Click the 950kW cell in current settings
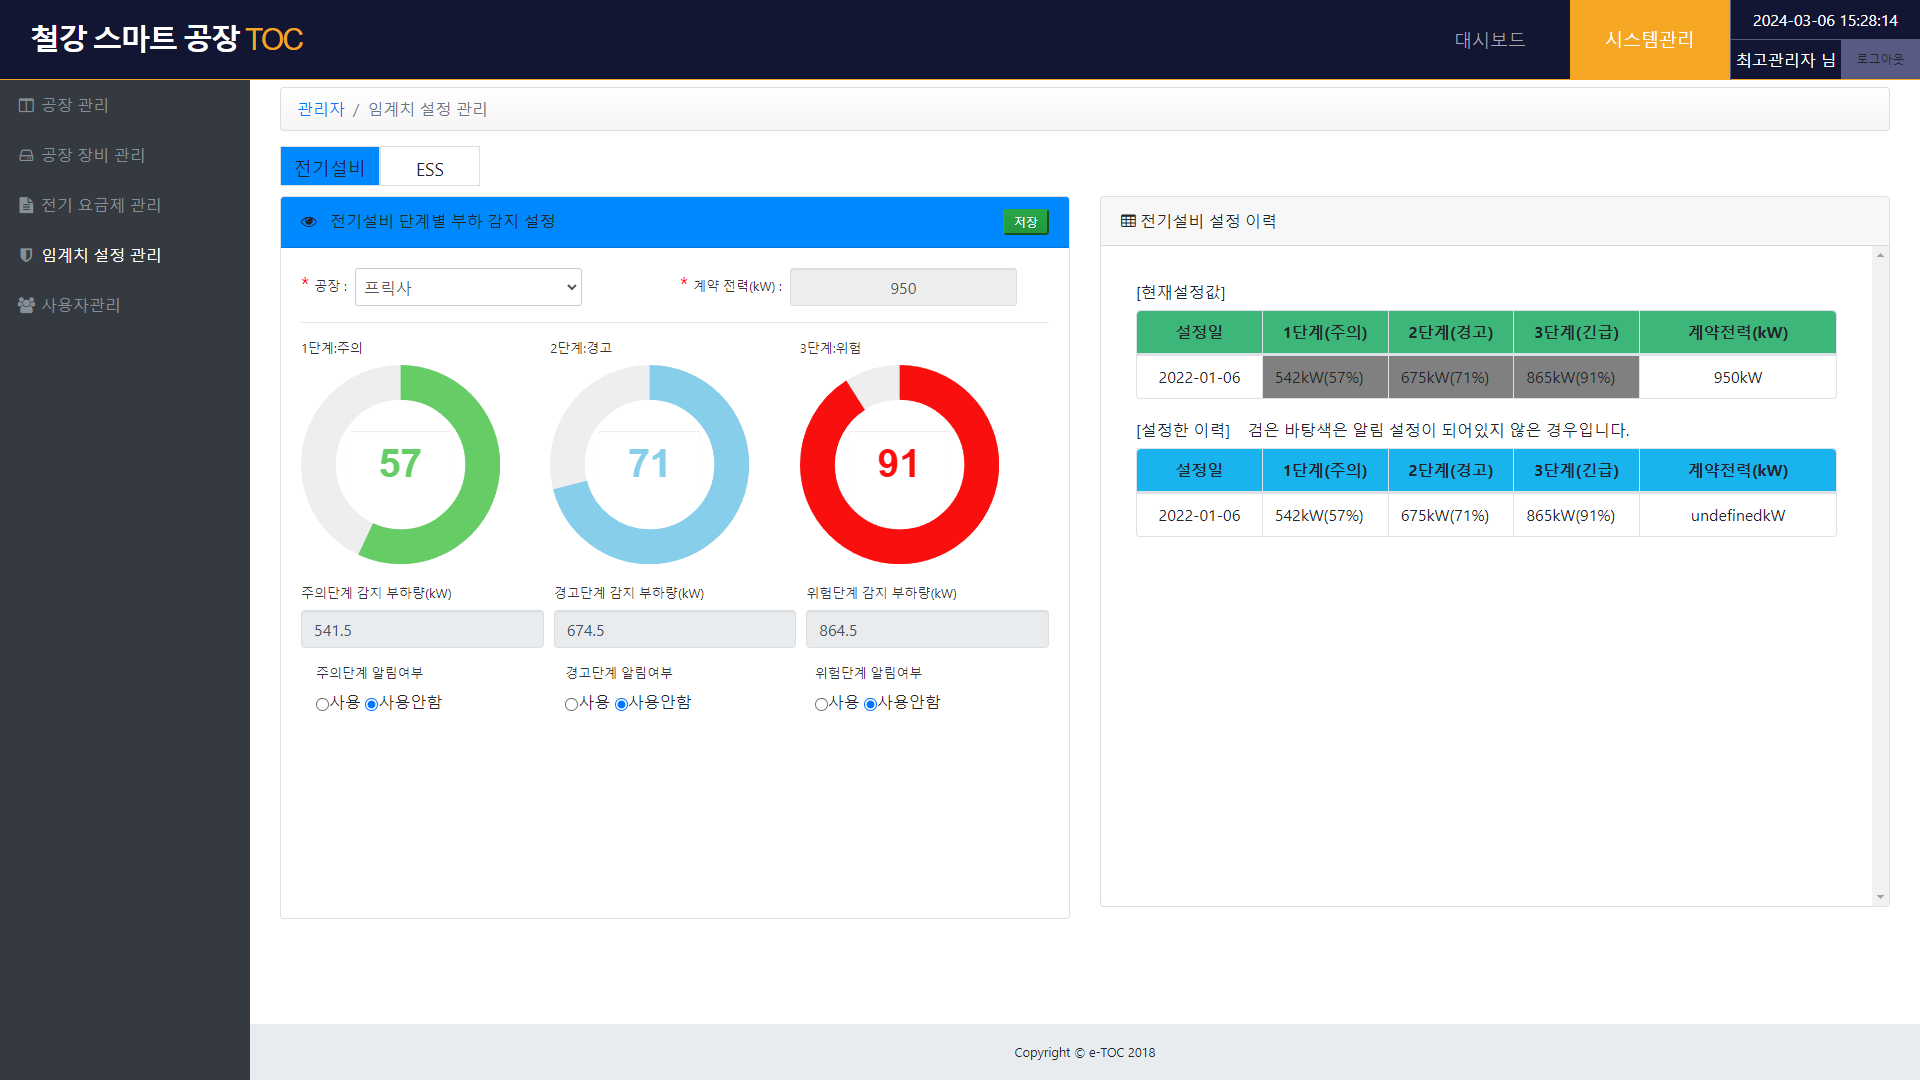The image size is (1920, 1080). (x=1738, y=377)
